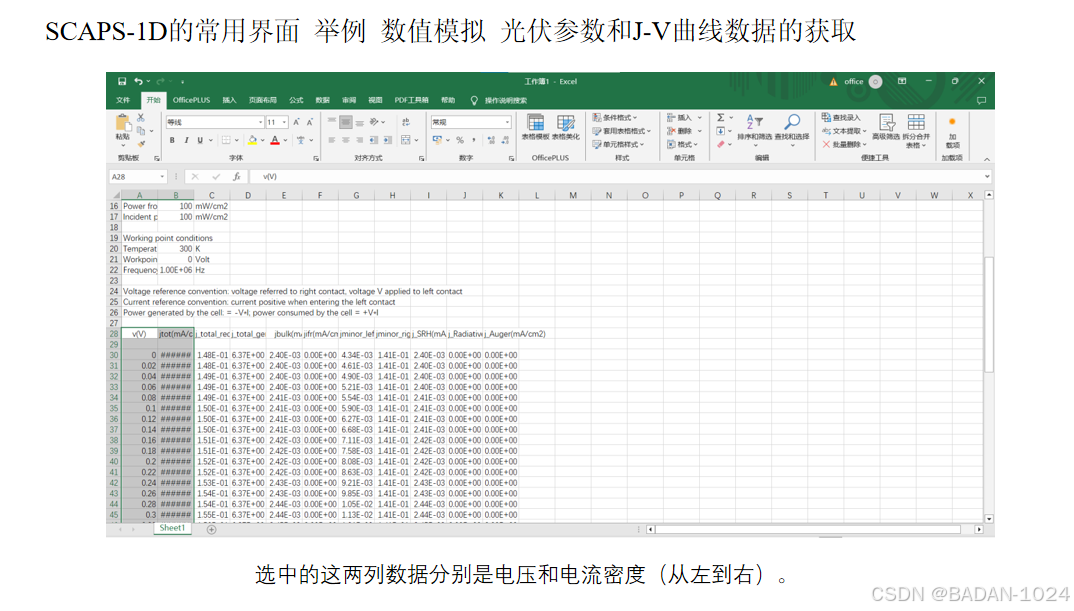This screenshot has height=611, width=1074.
Task: Click the Cut (scissors) icon
Action: tap(141, 118)
